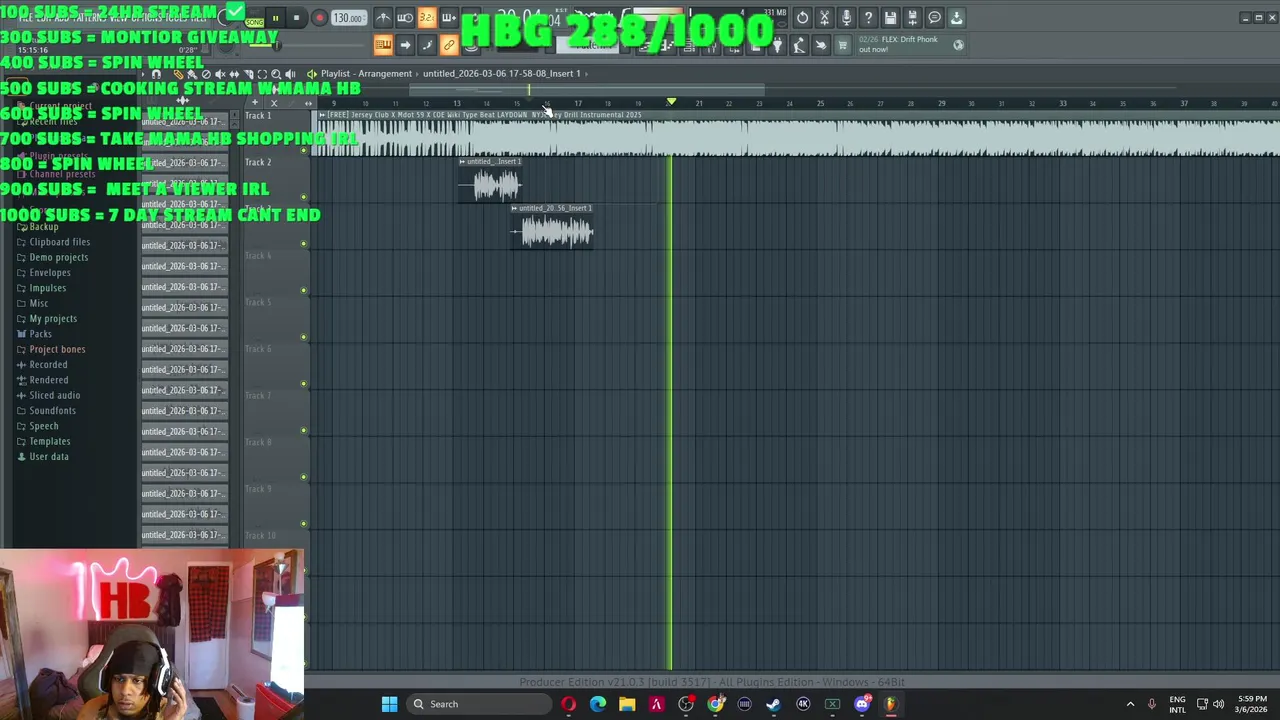Click the globe icon beside the news
The height and width of the screenshot is (720, 1280).
point(958,44)
